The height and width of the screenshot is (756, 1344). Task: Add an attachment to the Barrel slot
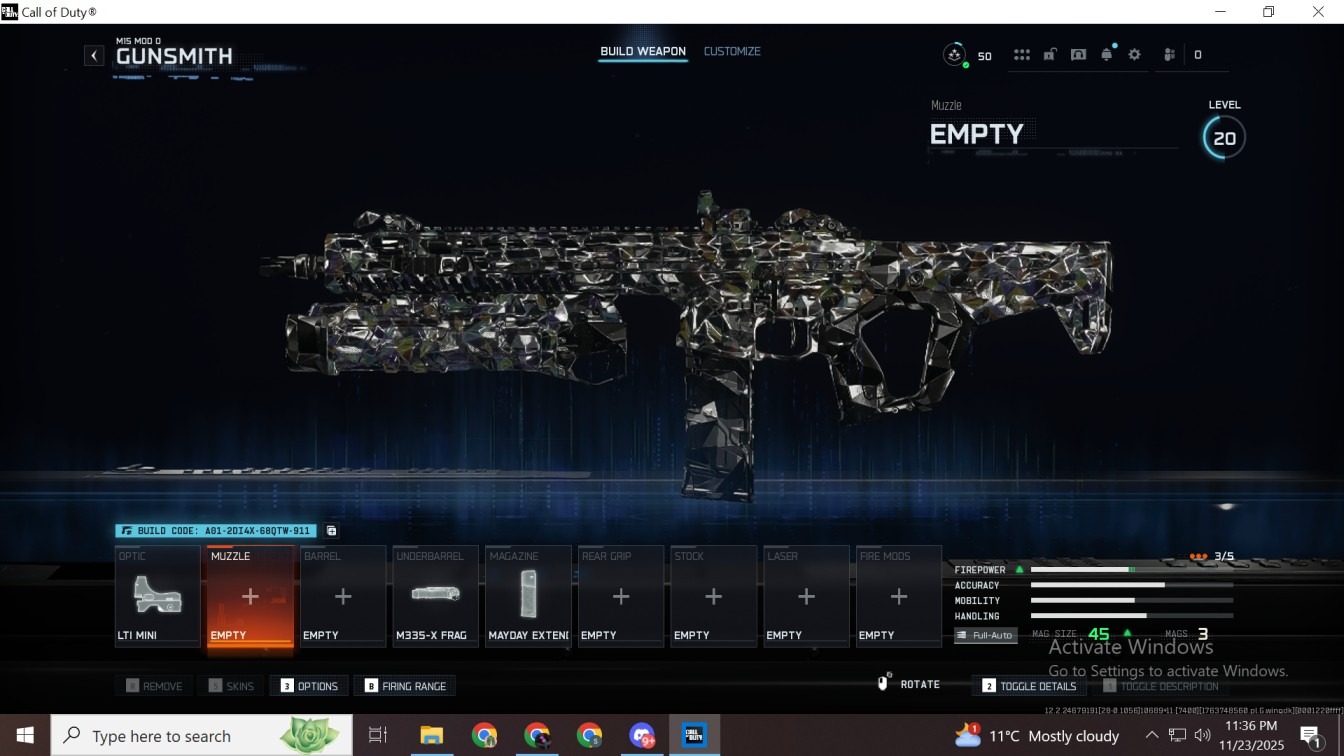[343, 596]
